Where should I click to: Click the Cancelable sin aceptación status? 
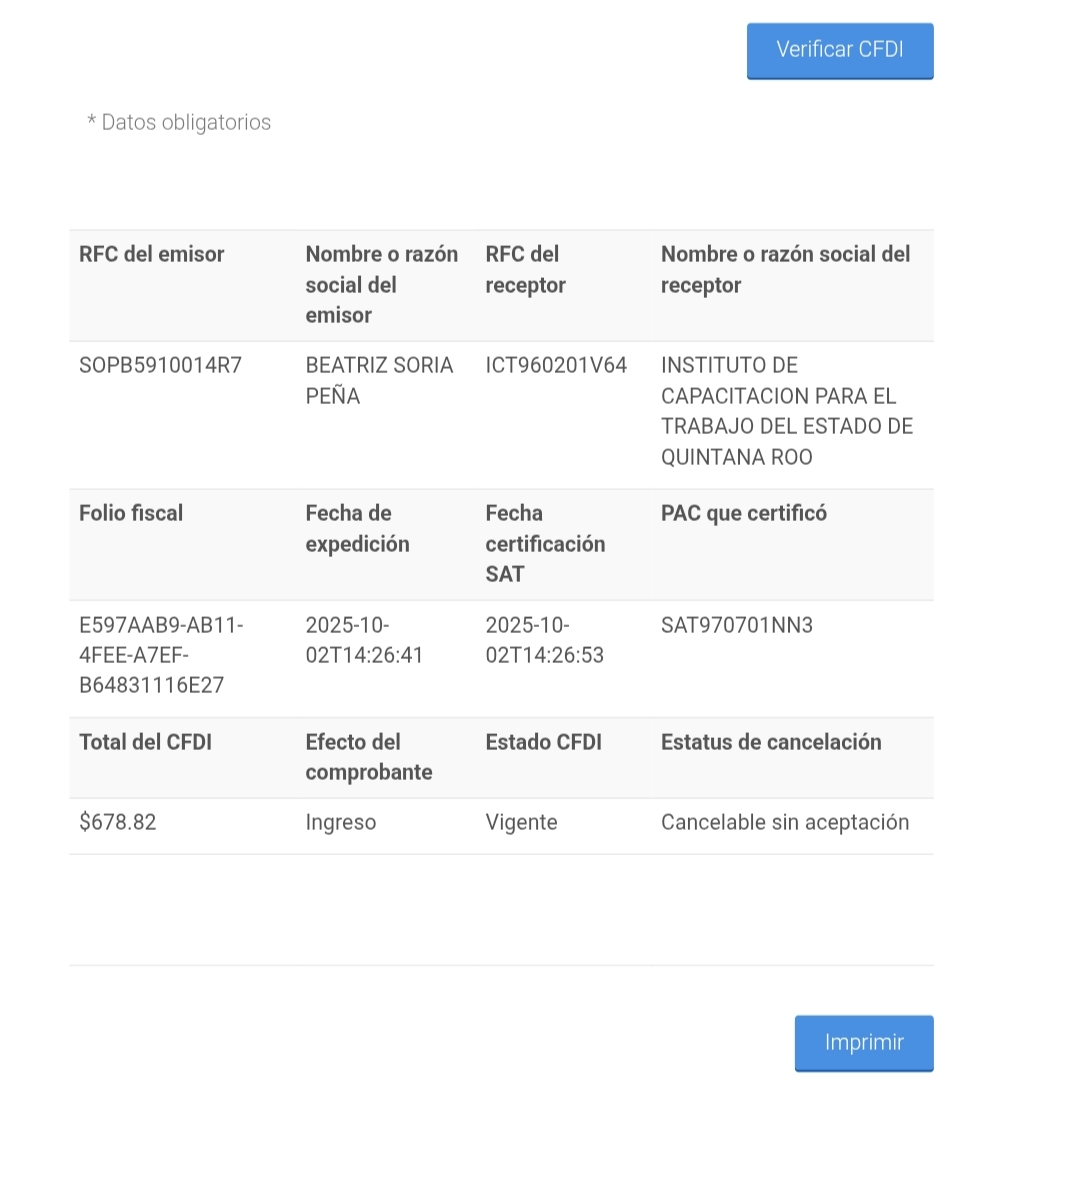(785, 823)
